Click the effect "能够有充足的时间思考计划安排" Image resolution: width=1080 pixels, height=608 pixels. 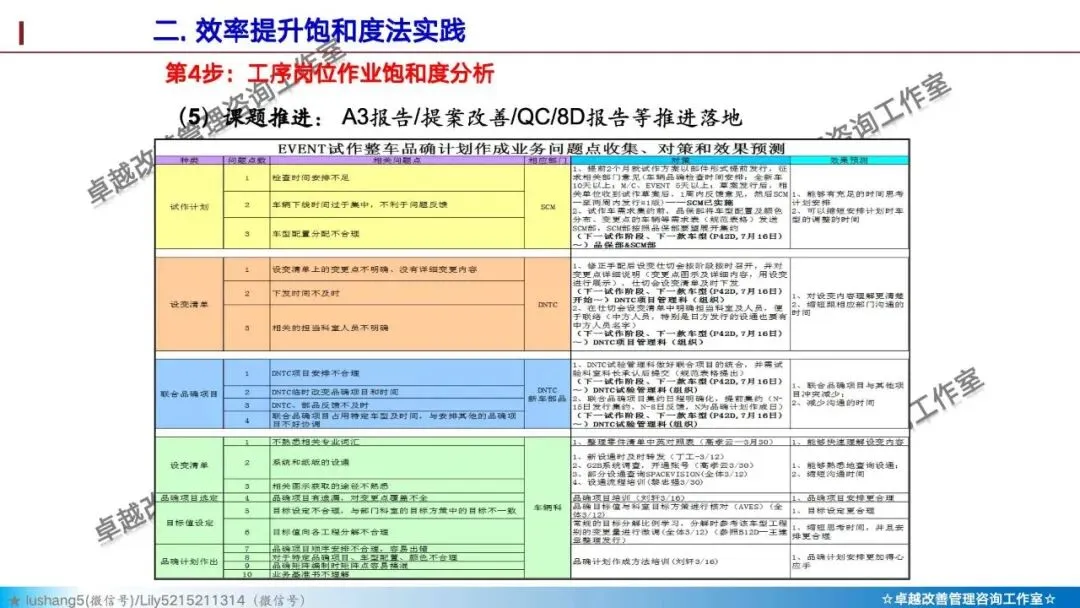[x=848, y=198]
